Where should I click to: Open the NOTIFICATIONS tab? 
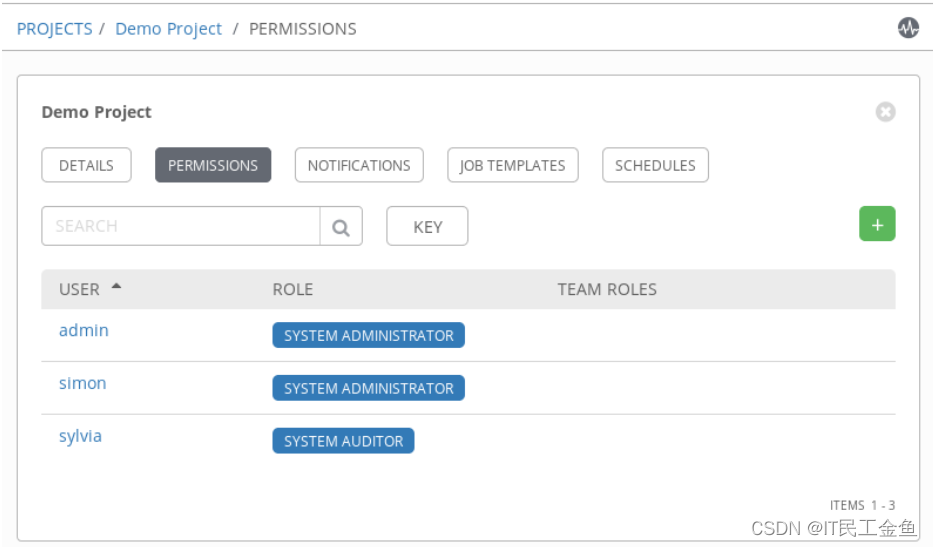pos(359,165)
